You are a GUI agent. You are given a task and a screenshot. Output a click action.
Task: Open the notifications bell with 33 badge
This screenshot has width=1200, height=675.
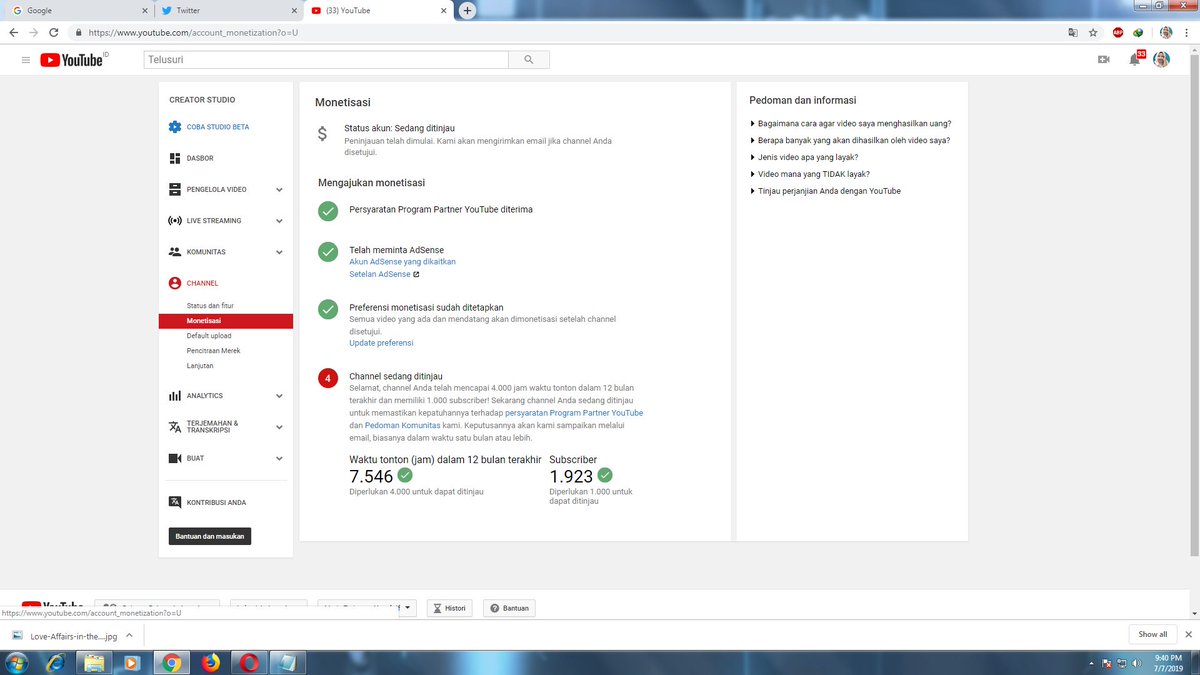pos(1135,59)
